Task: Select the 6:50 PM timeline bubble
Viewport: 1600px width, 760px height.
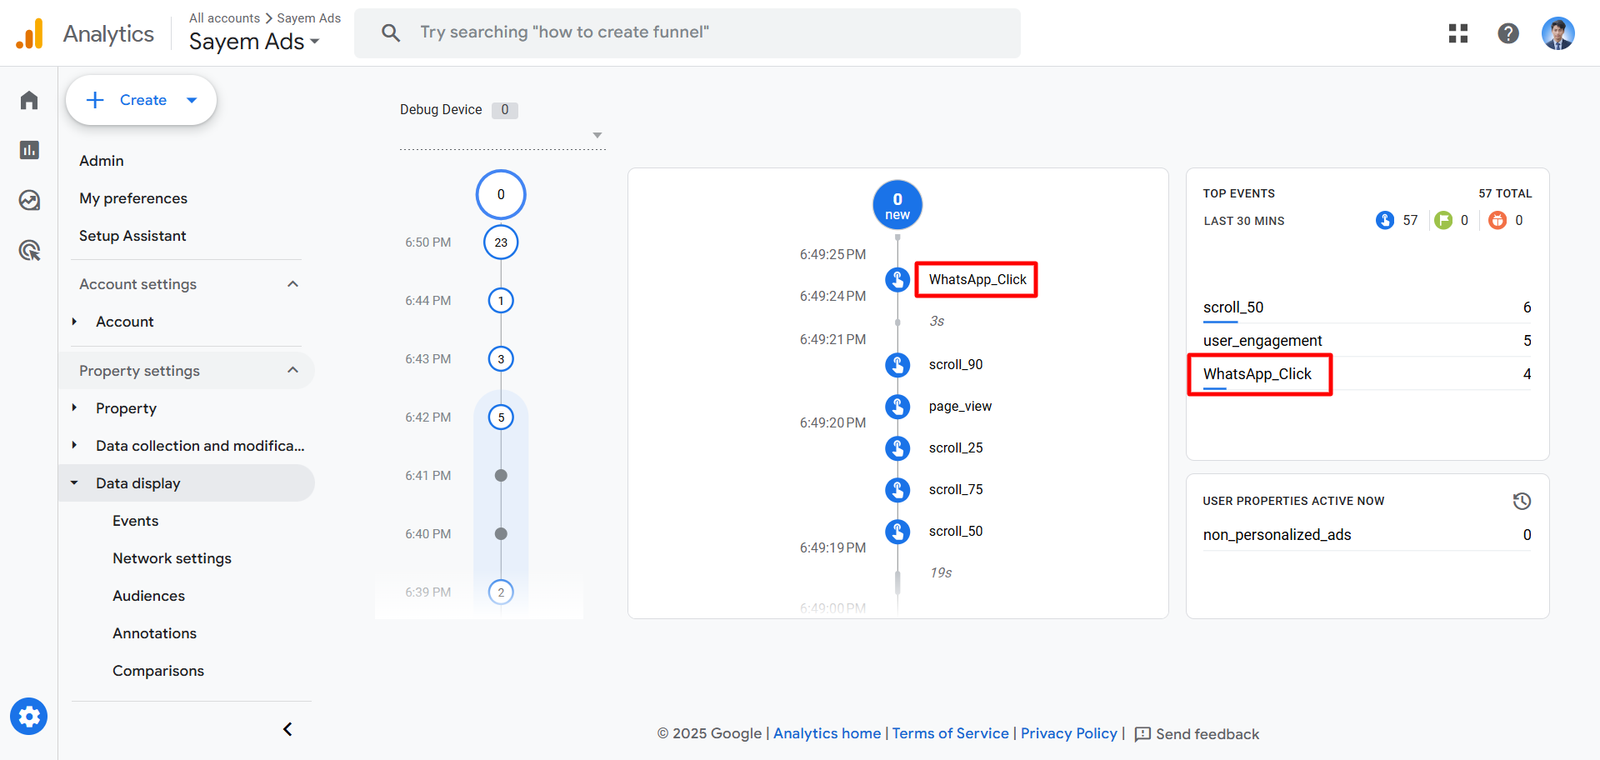Action: (501, 242)
